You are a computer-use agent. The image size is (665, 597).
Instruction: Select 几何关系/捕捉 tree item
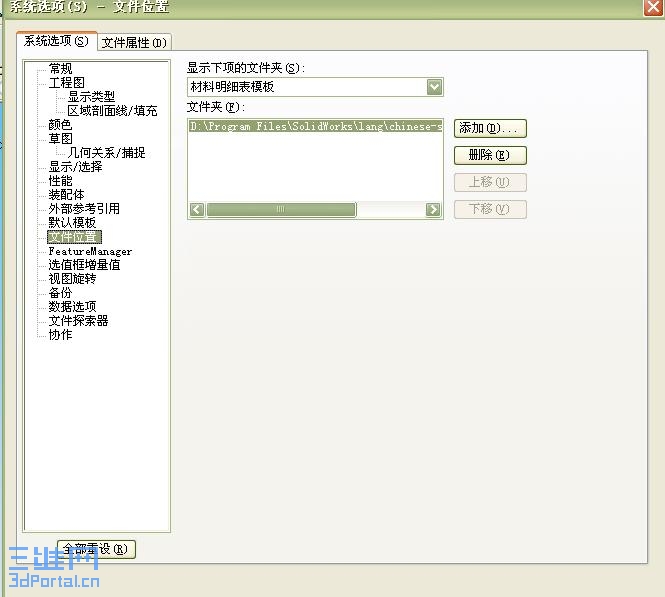pos(106,152)
